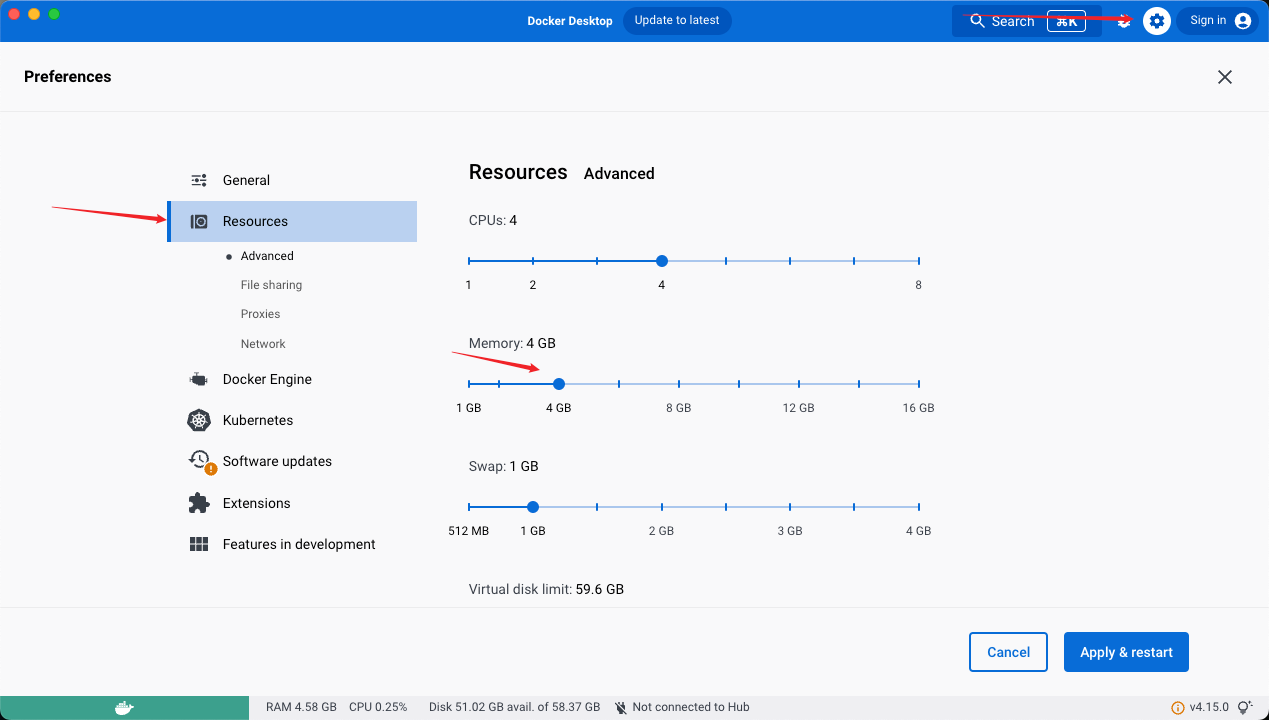Click the Swap: 1 GB label
The height and width of the screenshot is (720, 1269).
click(503, 466)
